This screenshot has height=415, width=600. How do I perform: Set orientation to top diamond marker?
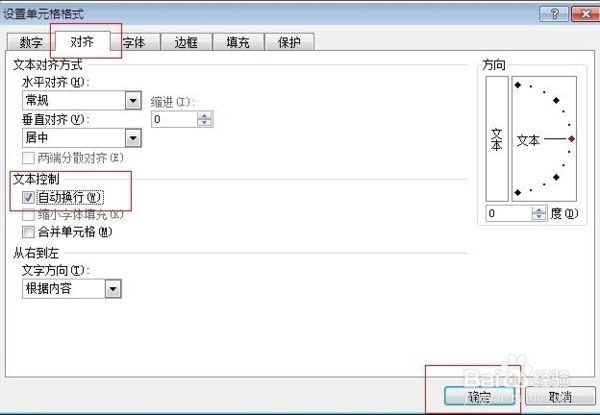pos(518,85)
